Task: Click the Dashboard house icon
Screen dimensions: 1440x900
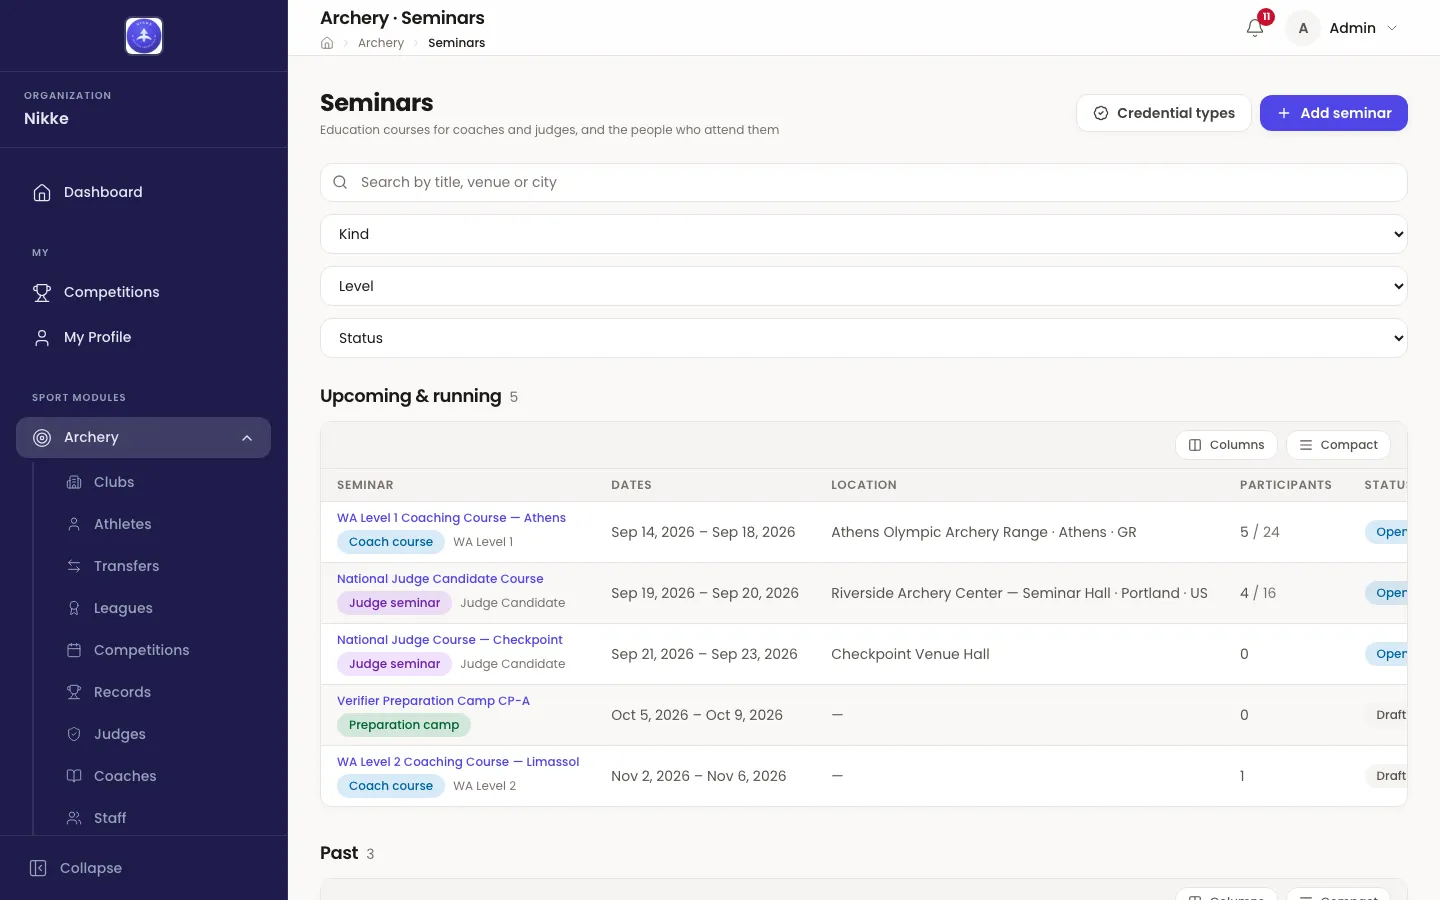Action: [x=42, y=192]
